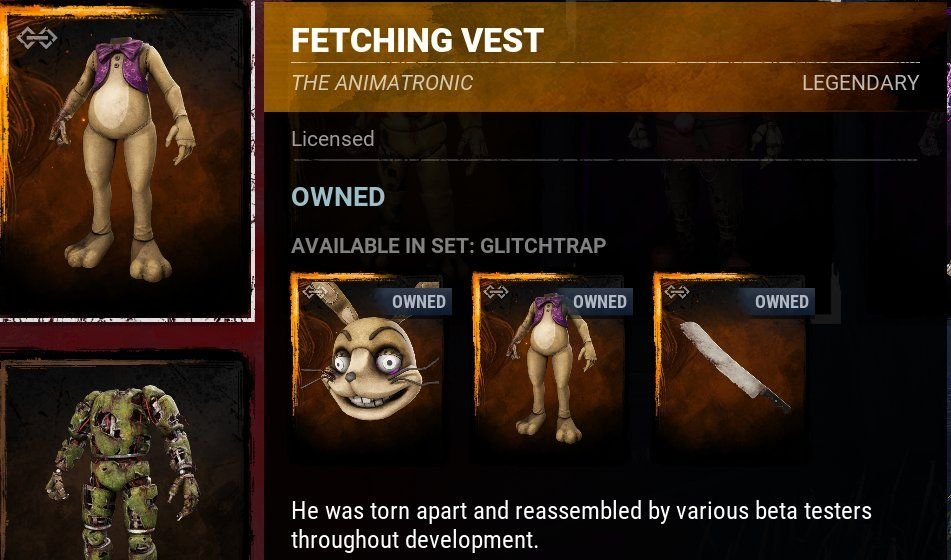Click linked-set icon on Fetching Vest tile
Viewport: 951px width, 560px height.
[37, 38]
